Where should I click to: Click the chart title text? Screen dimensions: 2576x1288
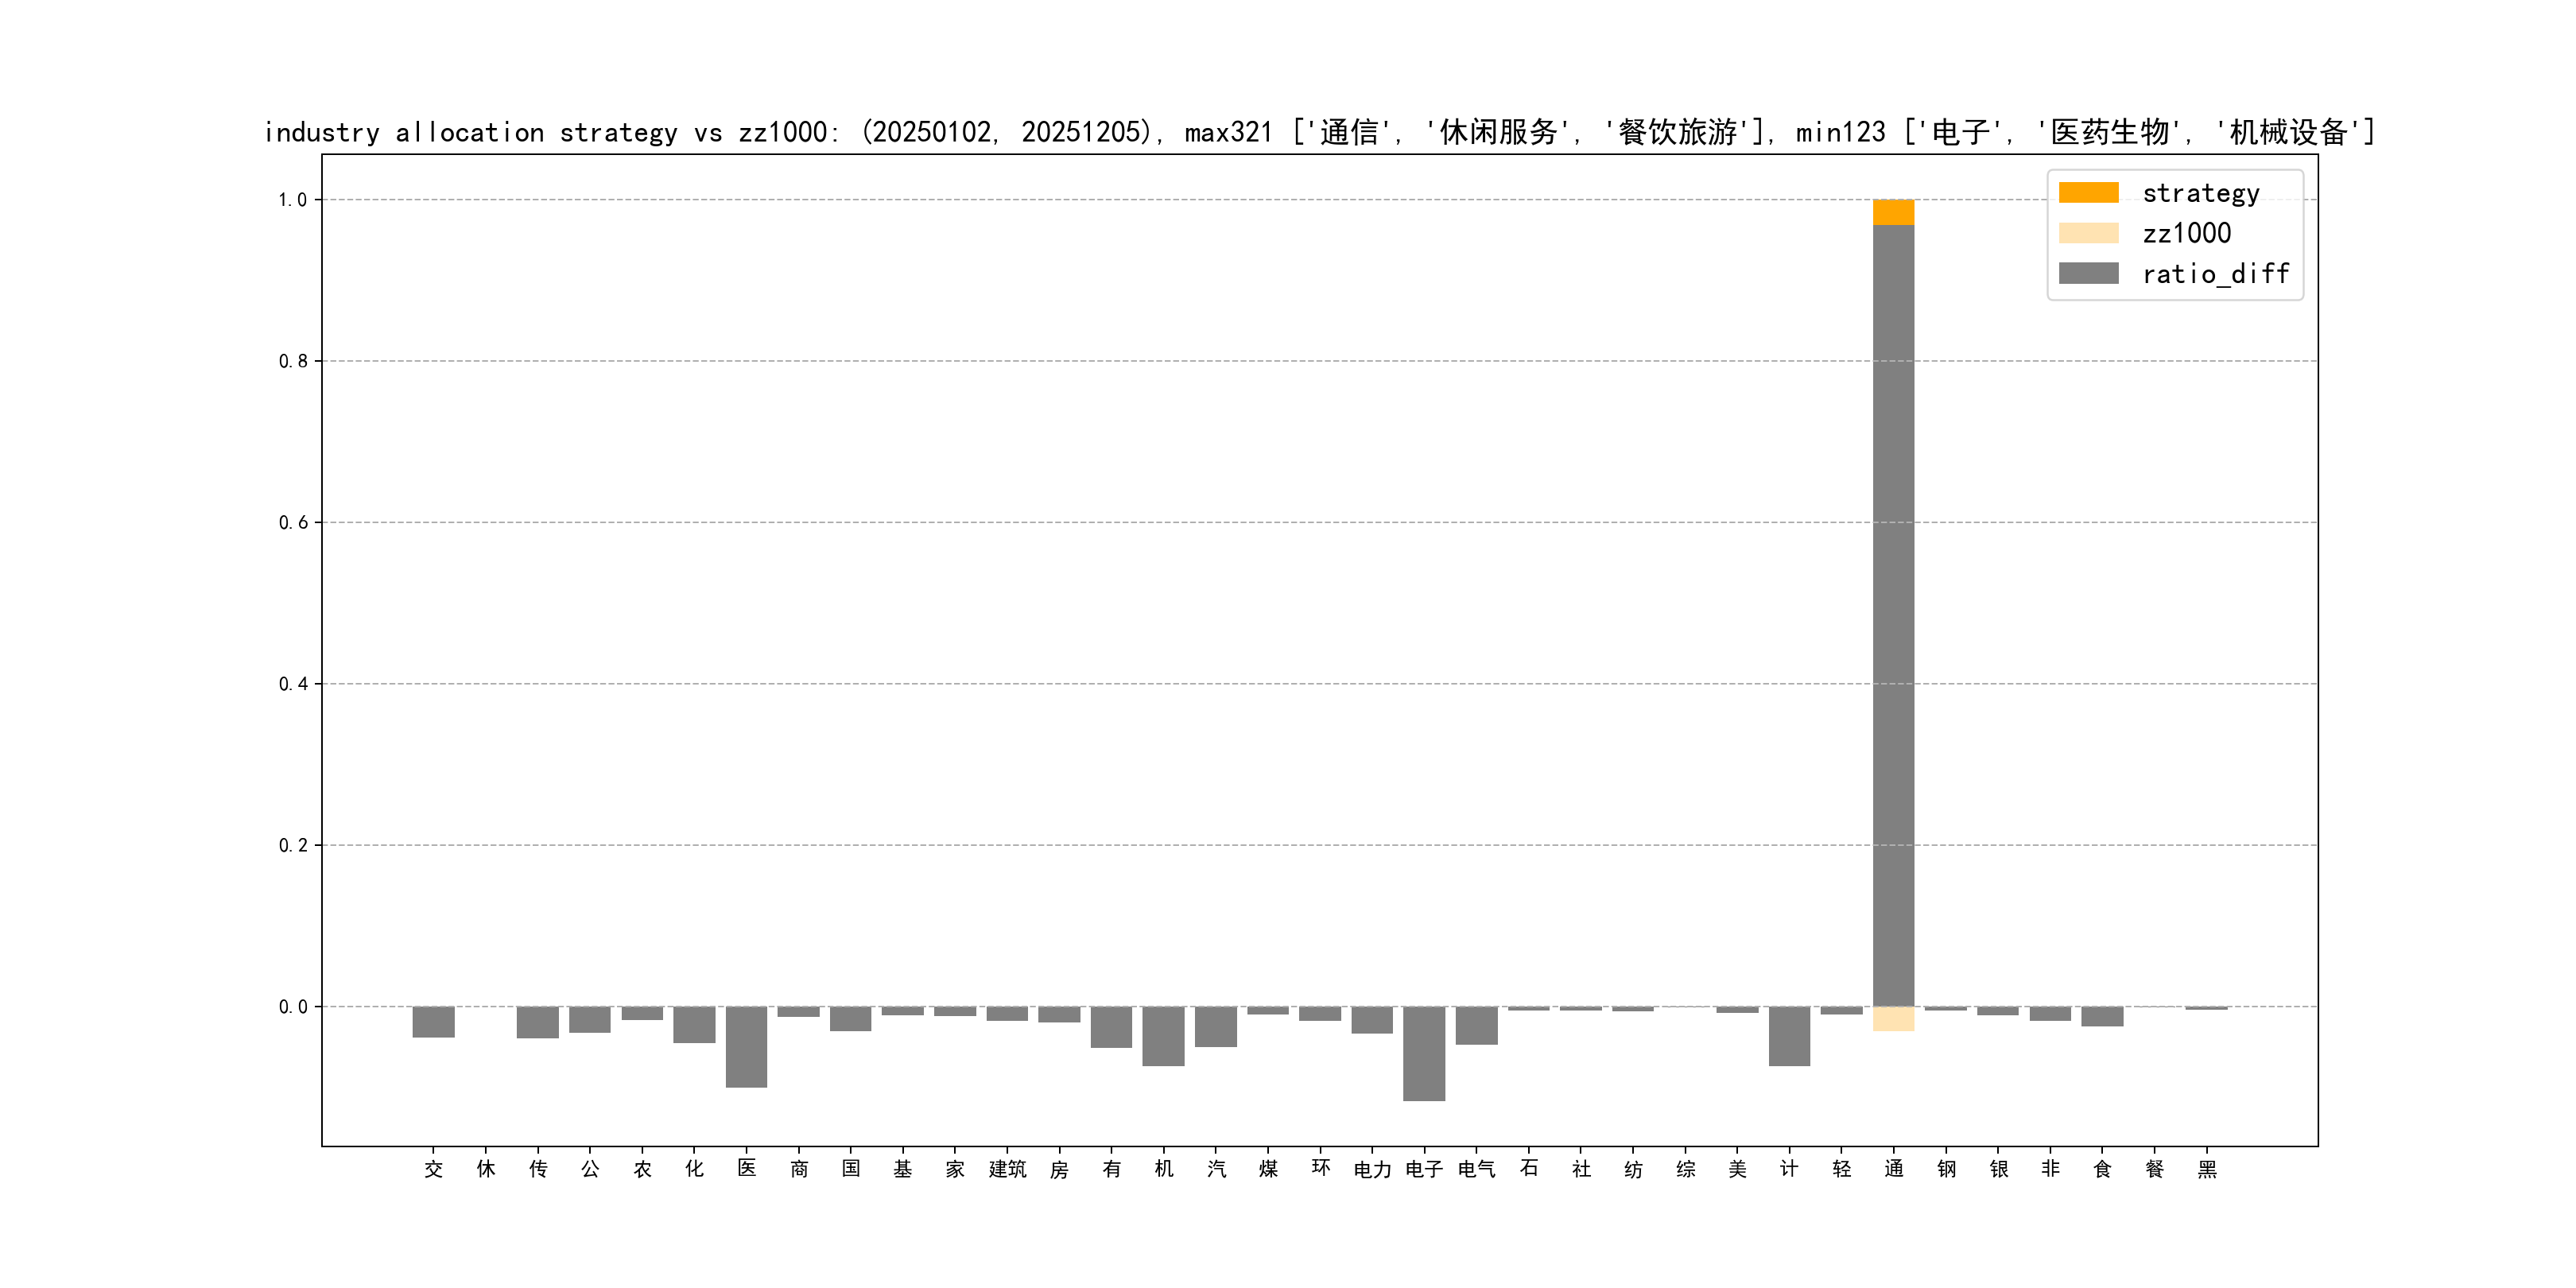point(1318,132)
